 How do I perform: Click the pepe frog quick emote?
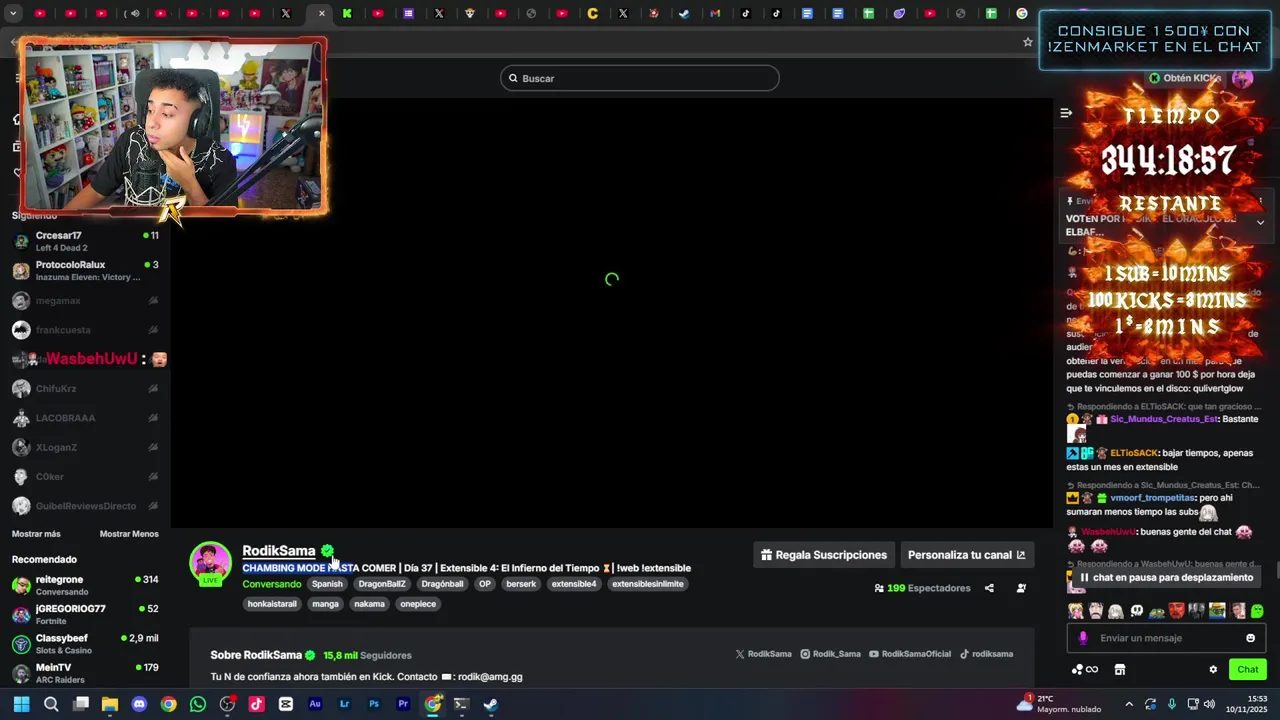(1156, 611)
